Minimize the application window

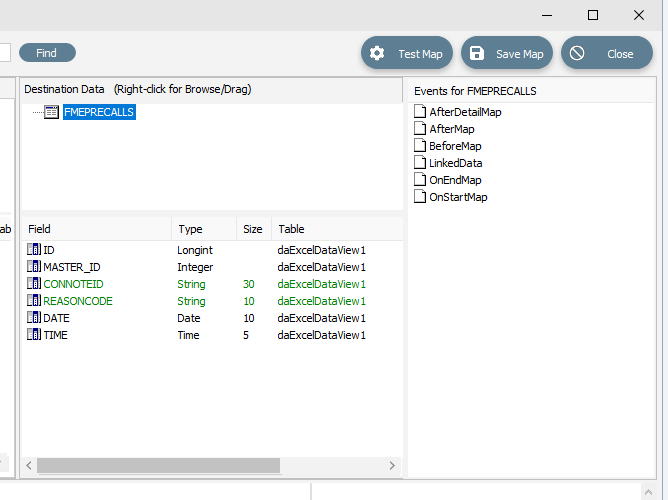coord(547,15)
